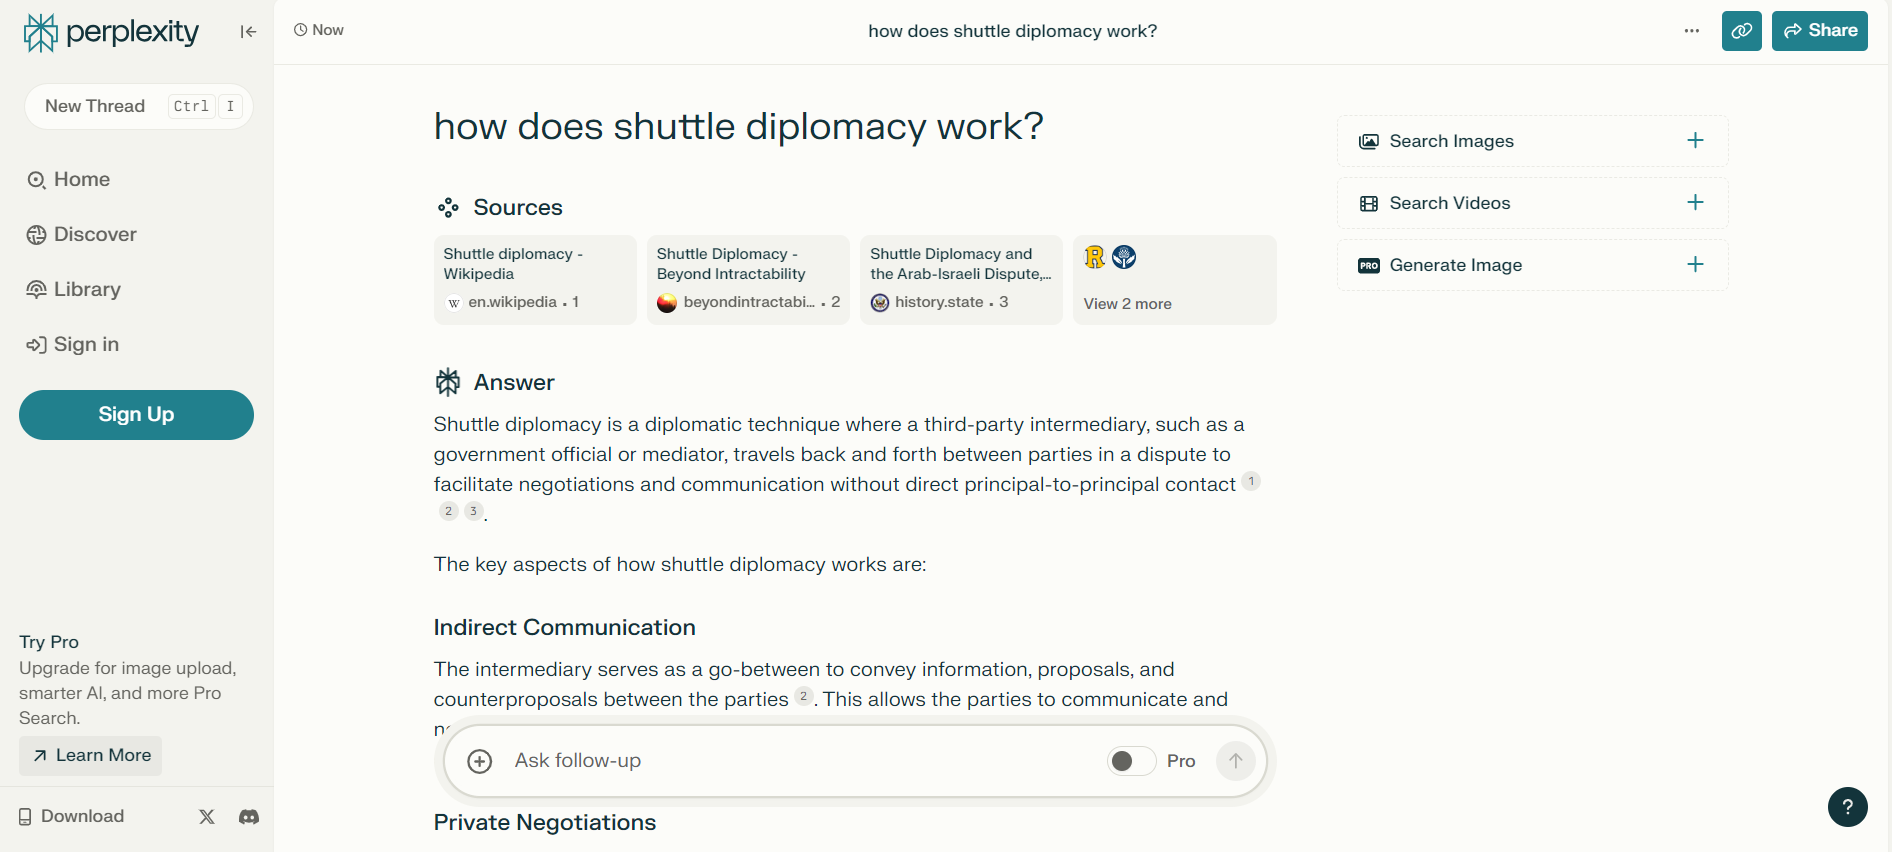Viewport: 1892px width, 852px height.
Task: Expand the Search Videos panel
Action: pos(1532,203)
